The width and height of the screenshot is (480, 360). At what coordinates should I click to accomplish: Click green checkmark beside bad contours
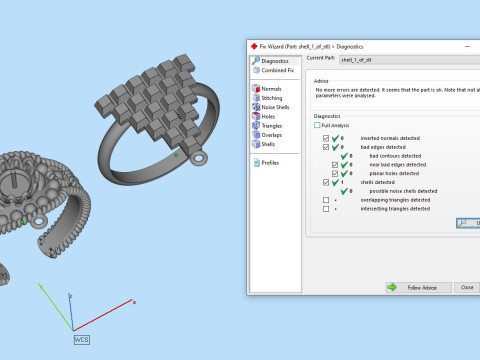pos(344,156)
